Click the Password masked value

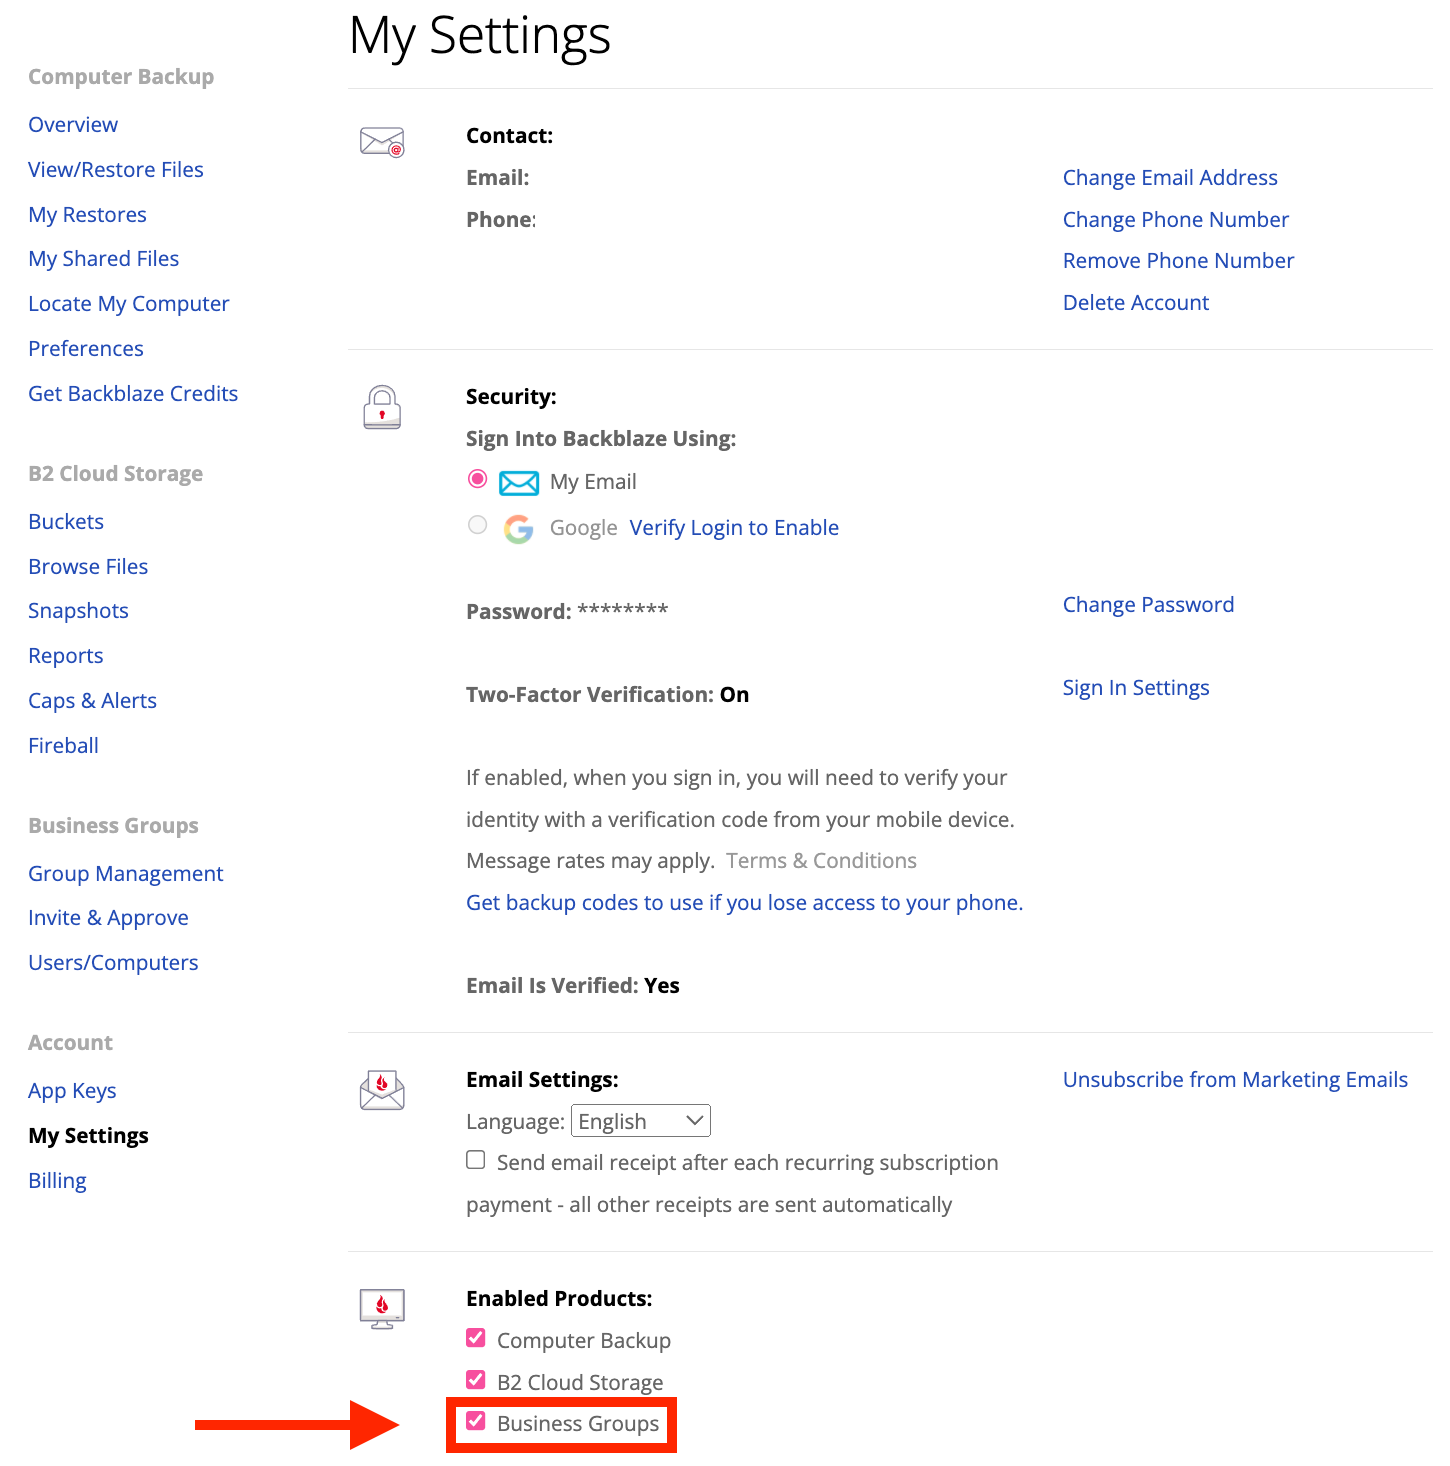pos(623,610)
